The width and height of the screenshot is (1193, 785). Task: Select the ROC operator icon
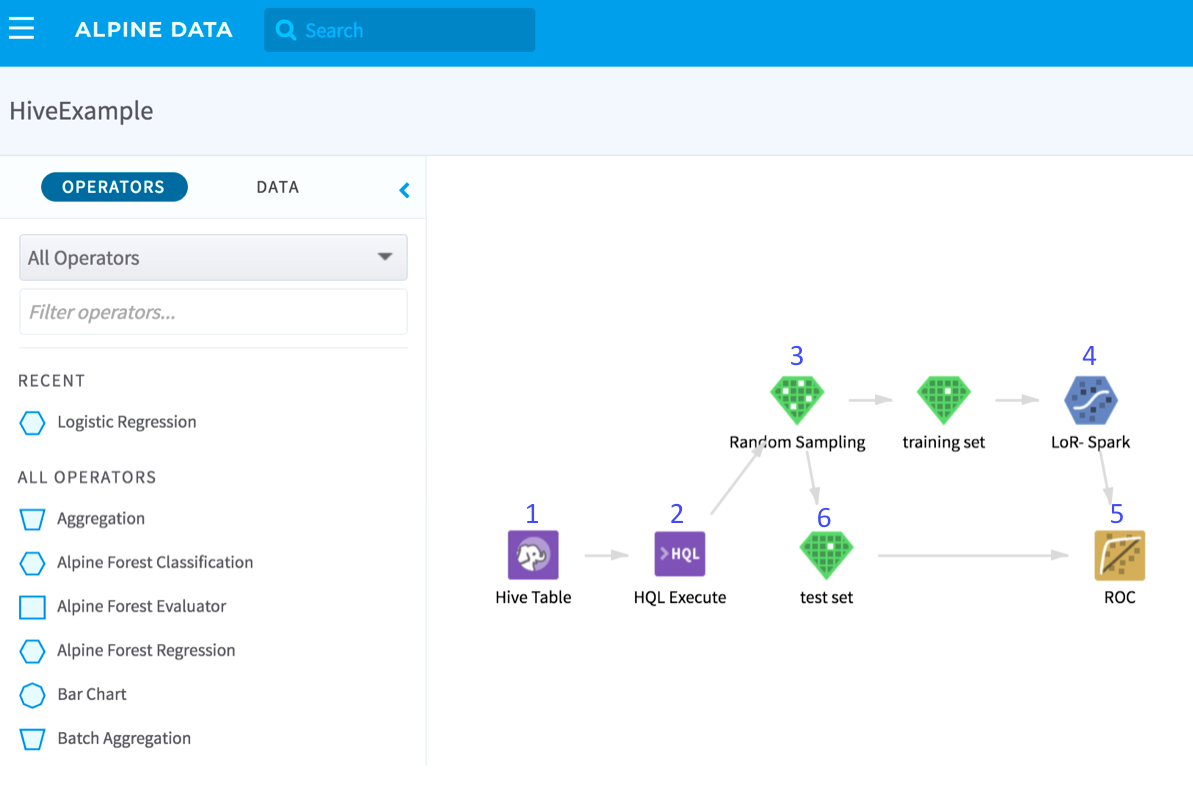[1119, 555]
